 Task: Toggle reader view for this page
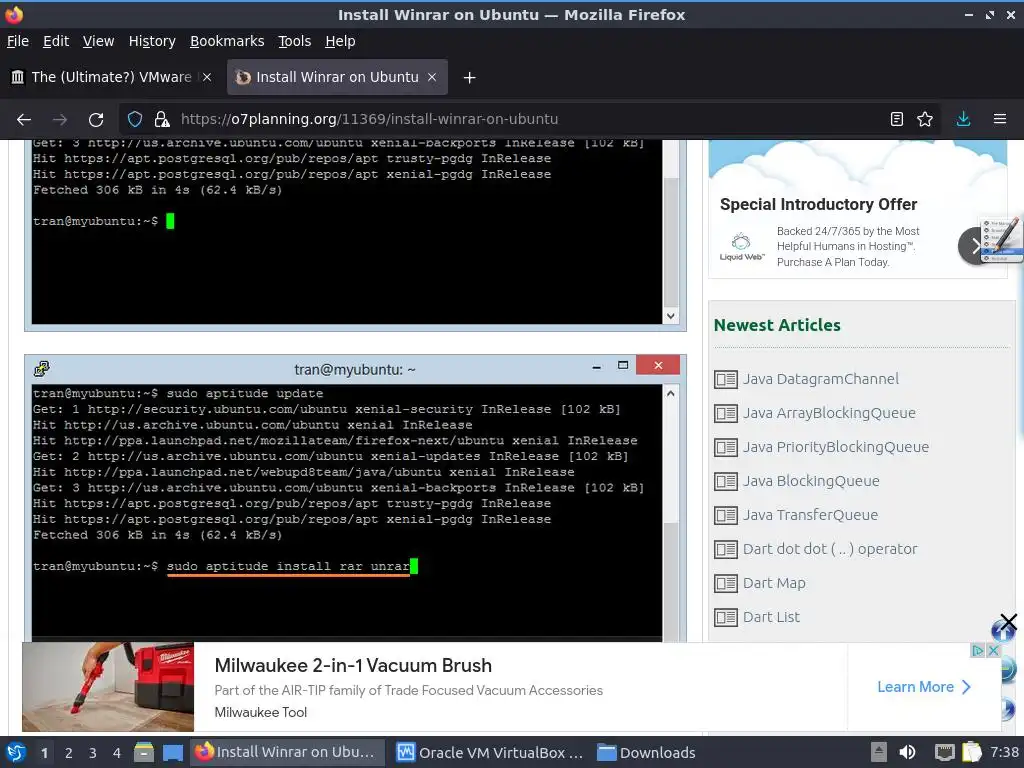tap(897, 119)
